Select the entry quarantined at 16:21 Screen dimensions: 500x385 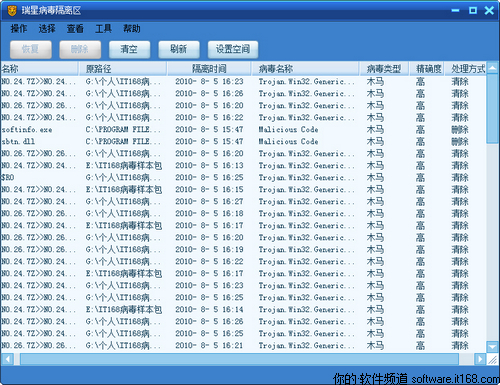click(243, 345)
